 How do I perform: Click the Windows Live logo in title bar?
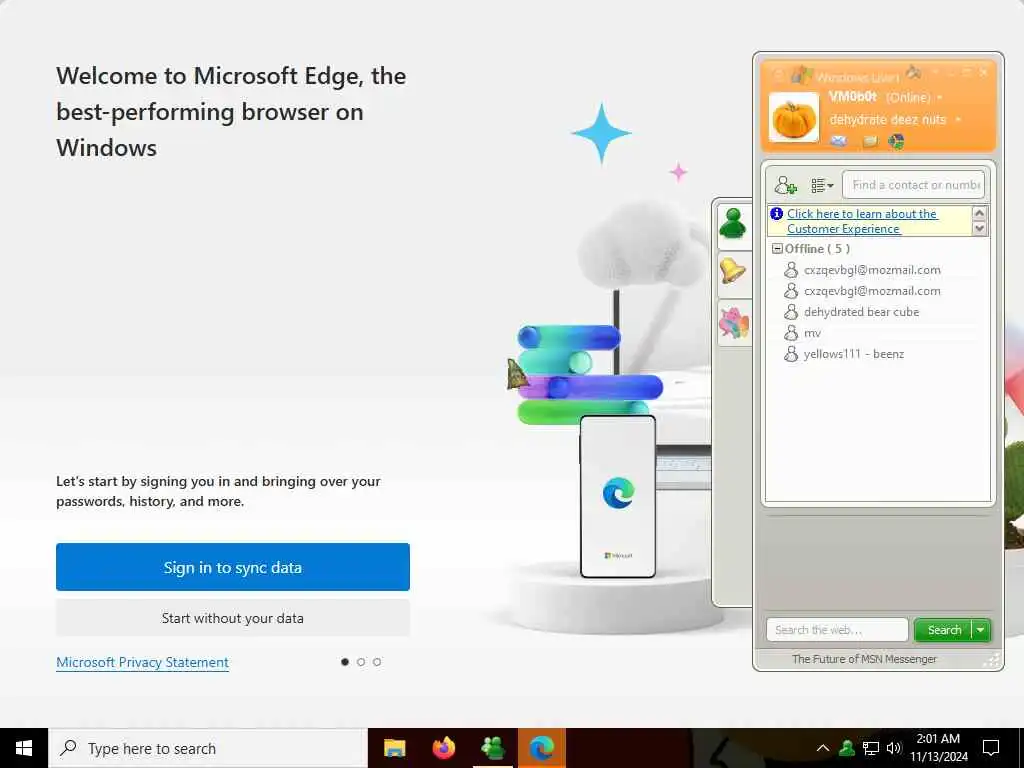coord(801,75)
